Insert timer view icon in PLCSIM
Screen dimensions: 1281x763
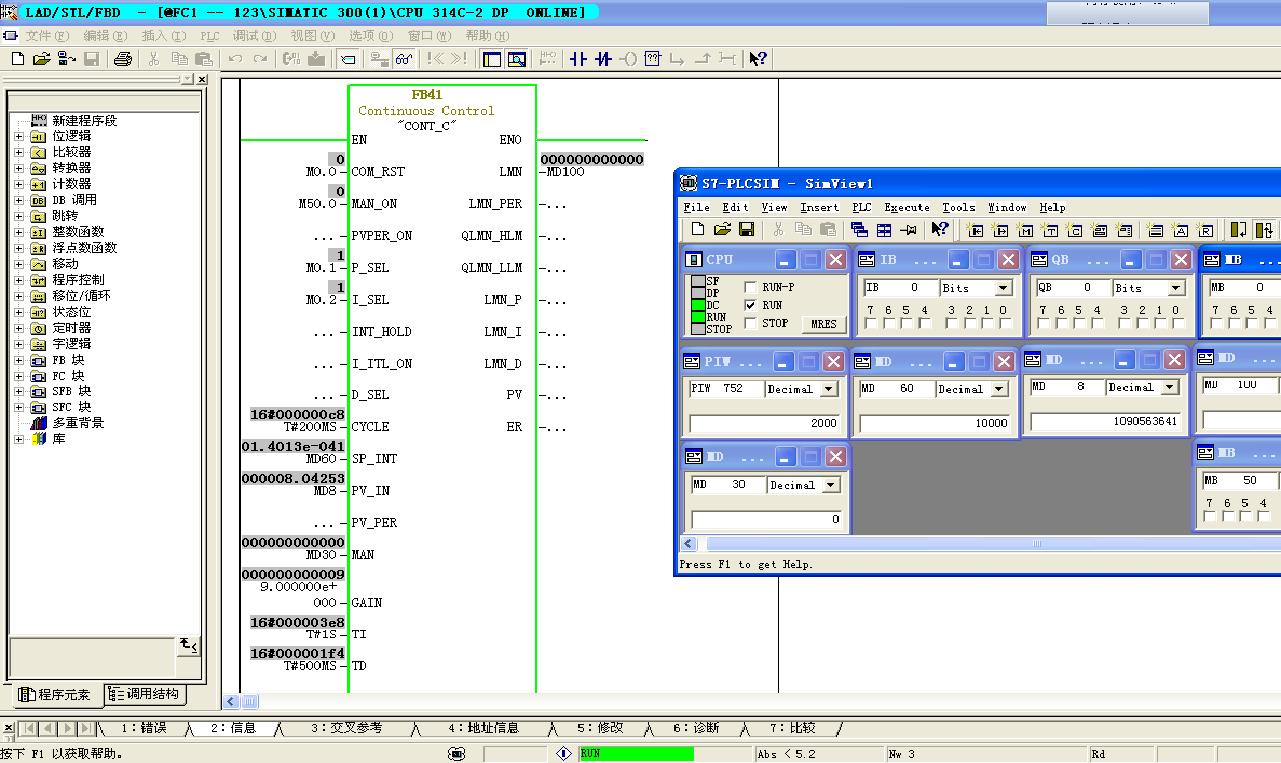tap(1049, 230)
